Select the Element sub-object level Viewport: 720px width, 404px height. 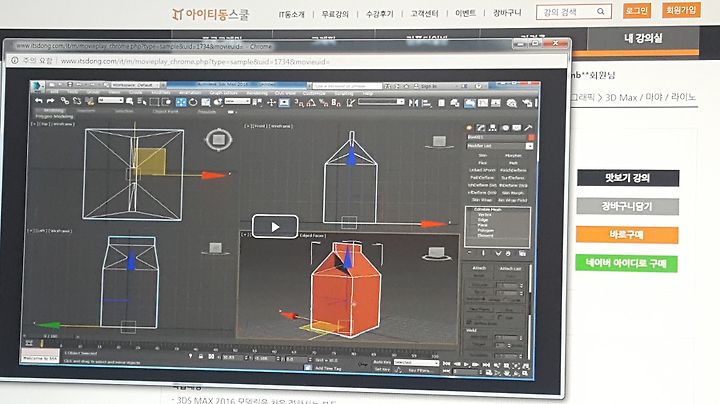tap(485, 236)
